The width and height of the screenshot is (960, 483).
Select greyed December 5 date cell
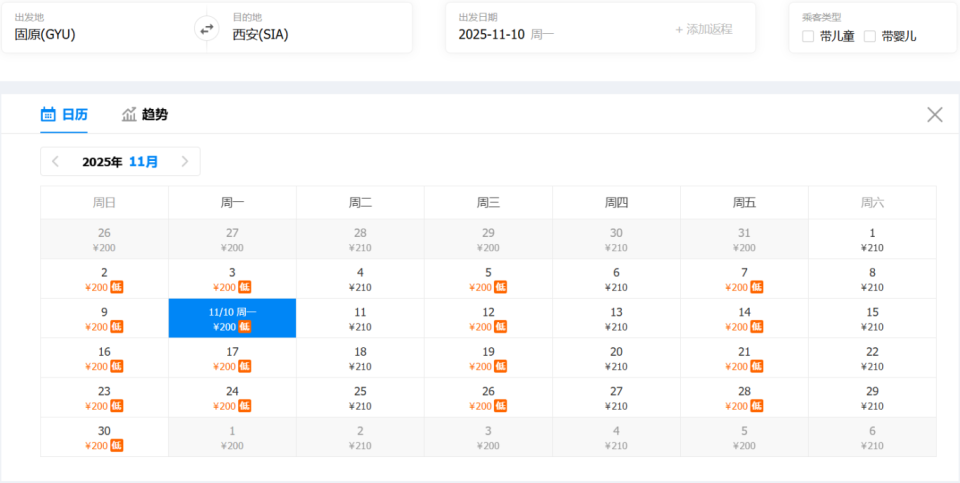pyautogui.click(x=744, y=437)
